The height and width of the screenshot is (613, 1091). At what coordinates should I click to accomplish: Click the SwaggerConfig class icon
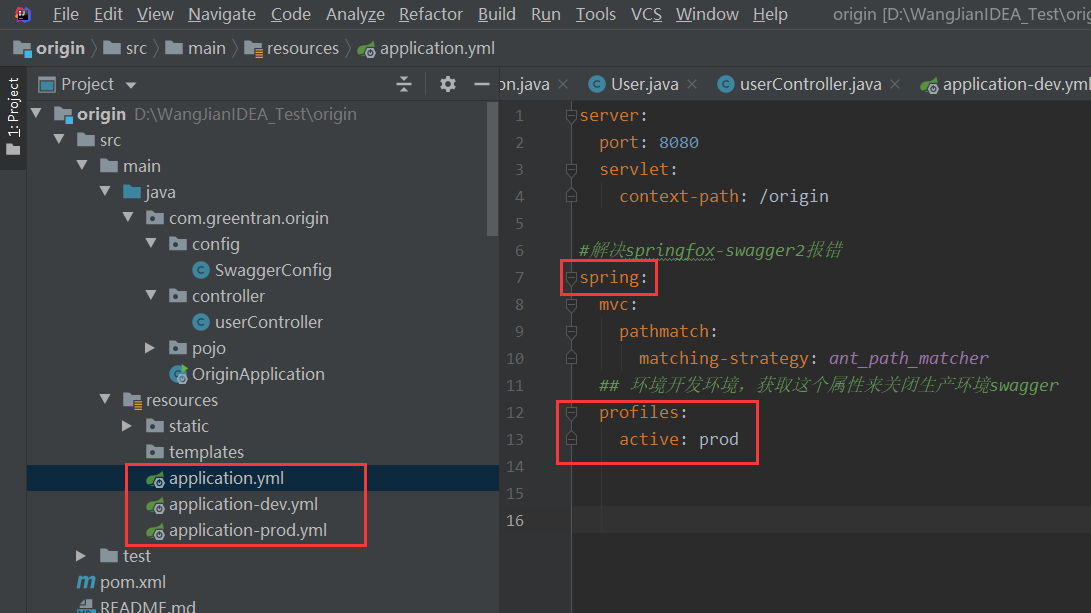tap(201, 270)
